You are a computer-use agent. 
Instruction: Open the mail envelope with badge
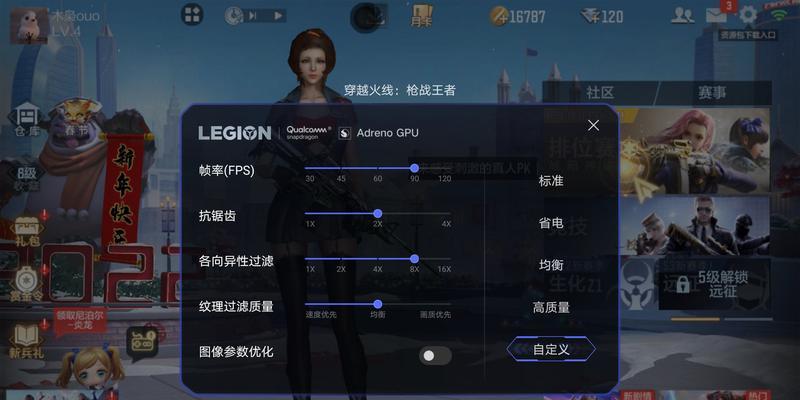tap(718, 15)
